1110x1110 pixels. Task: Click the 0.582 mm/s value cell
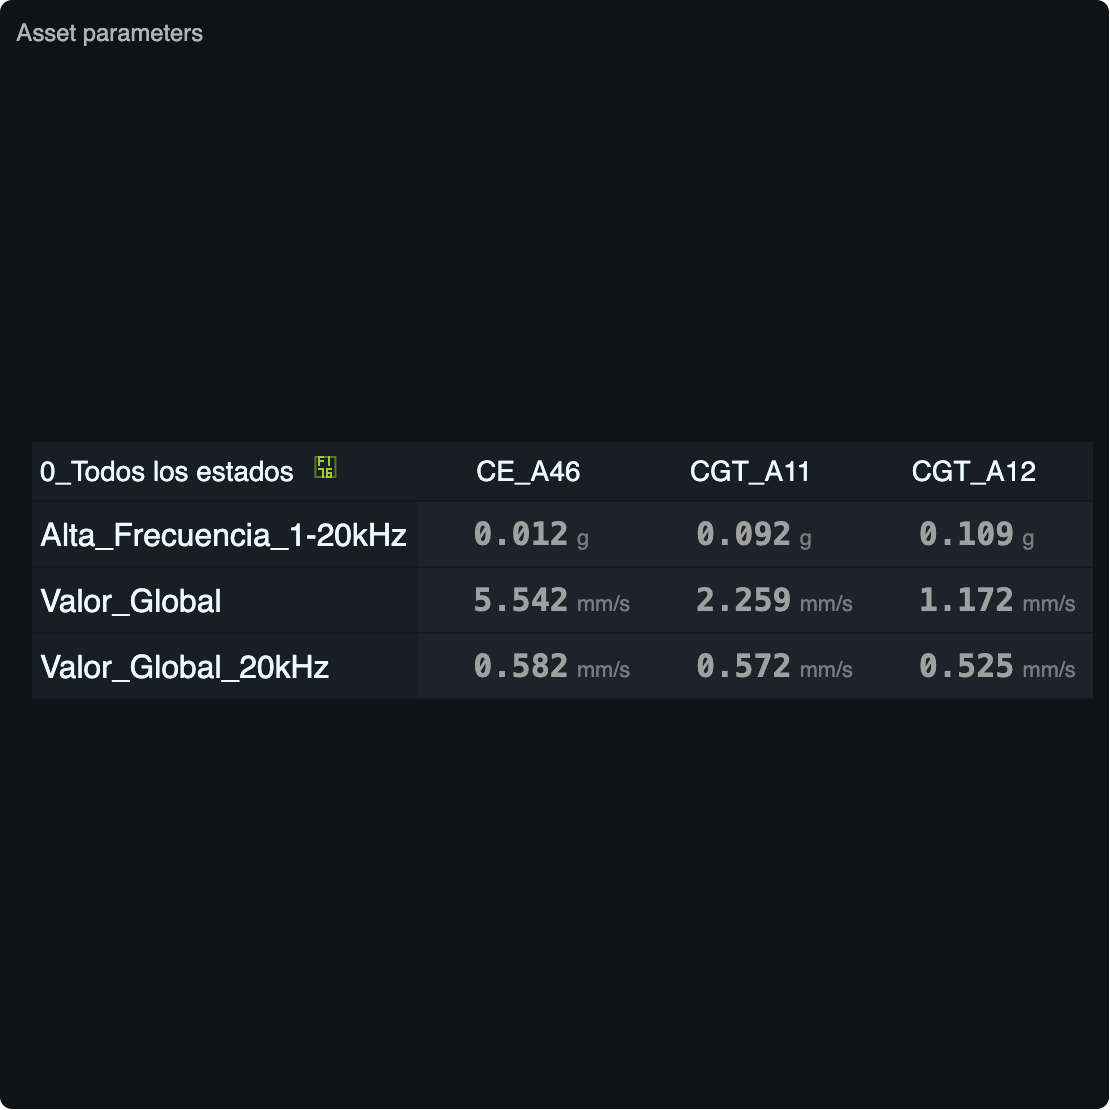[x=551, y=666]
